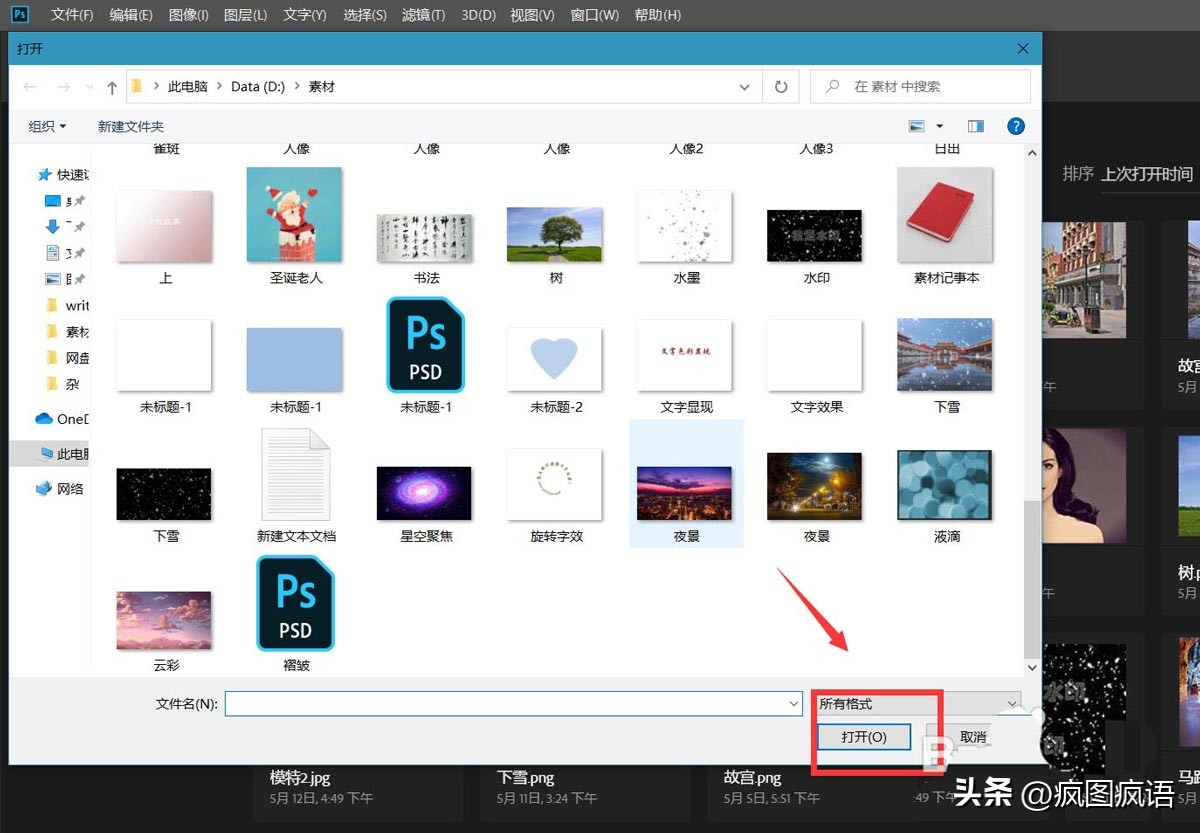This screenshot has height=833, width=1200.
Task: Select the 未标题-1 PSD file icon
Action: [x=424, y=345]
